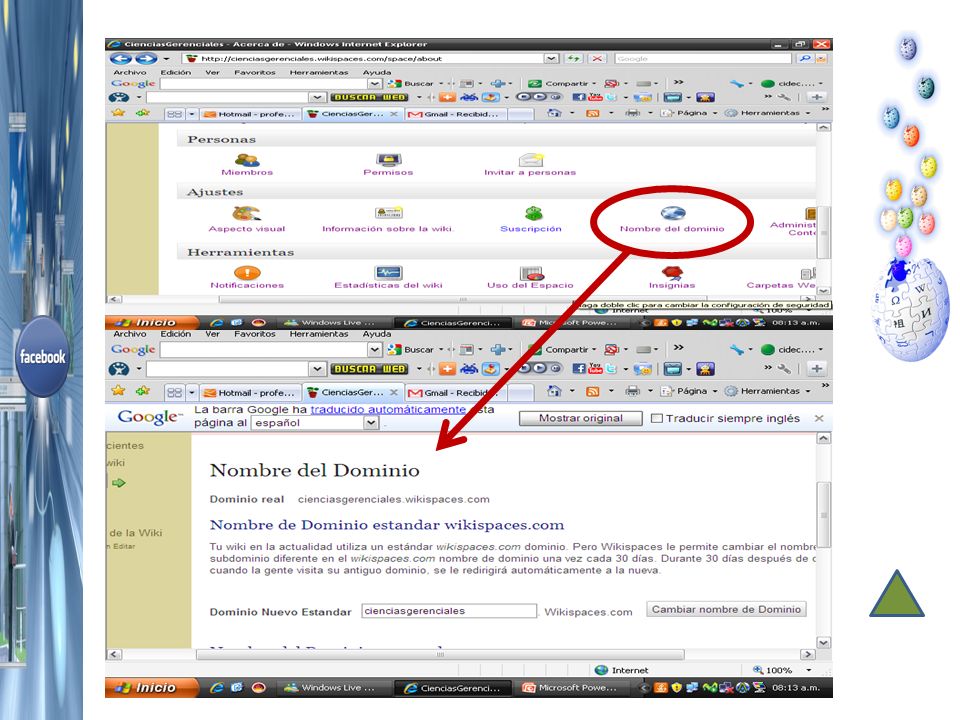The width and height of the screenshot is (960, 720).
Task: Click Home icon in Nombre del Dominio window
Action: coord(554,391)
